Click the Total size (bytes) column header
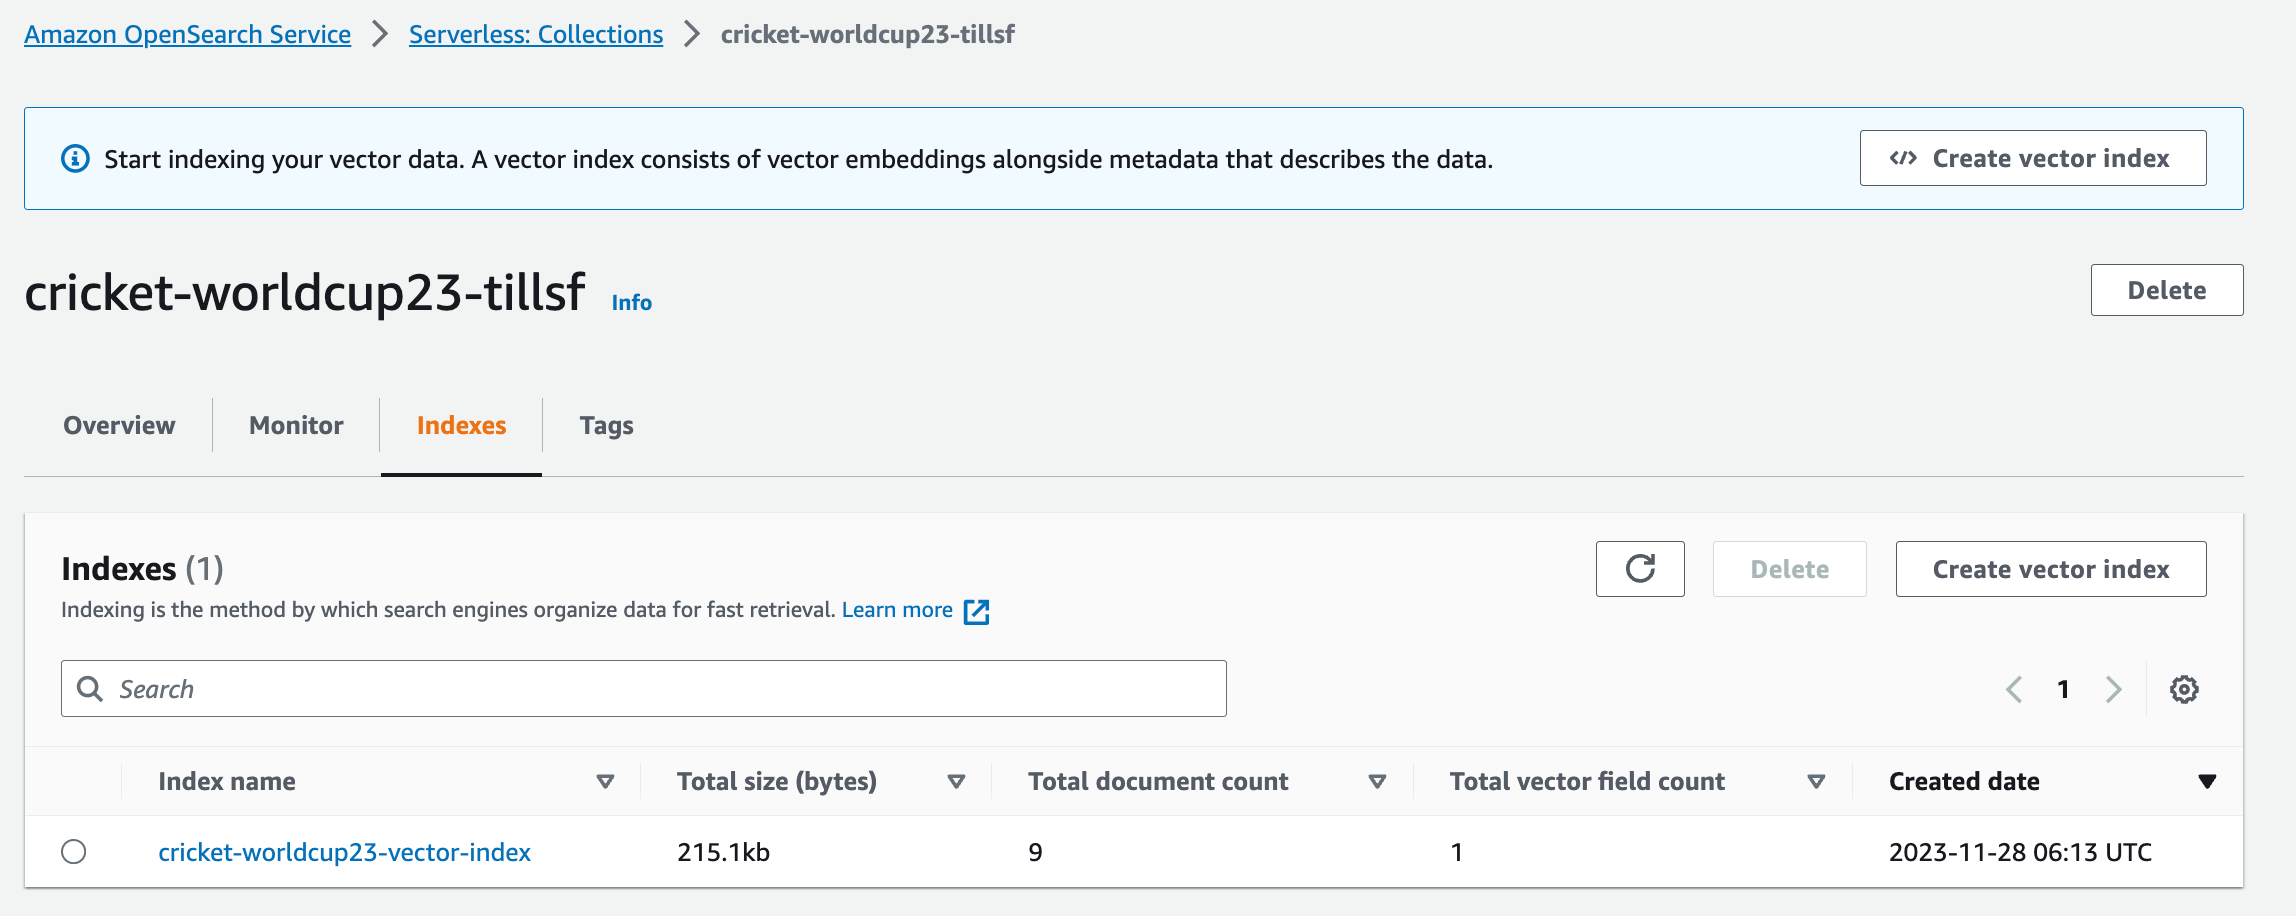Viewport: 2296px width, 916px height. pyautogui.click(x=777, y=782)
